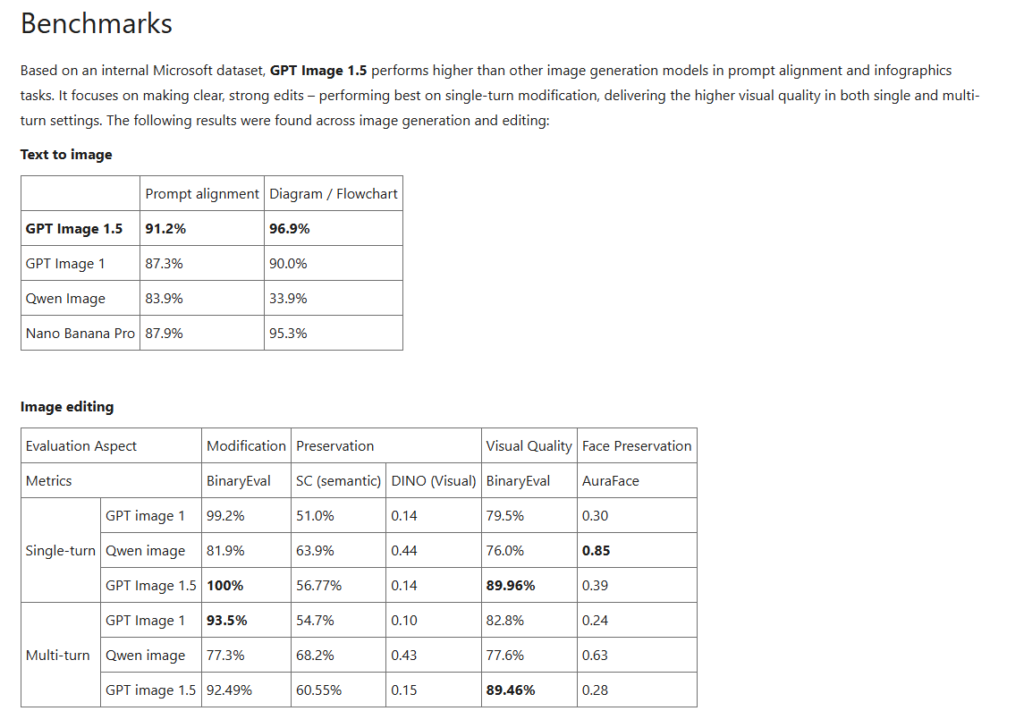
Task: Click the 100% modification score cell
Action: pos(224,585)
